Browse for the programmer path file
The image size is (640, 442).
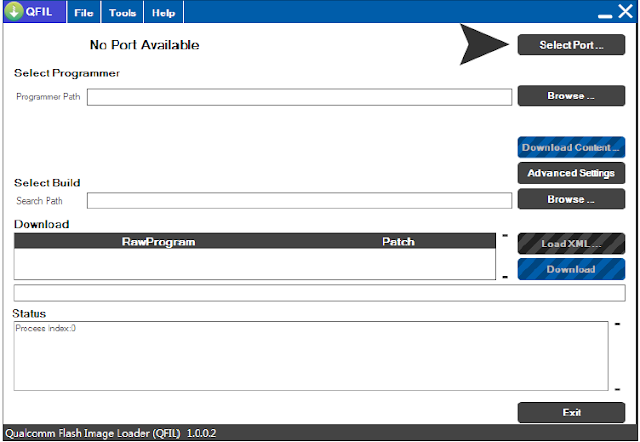[571, 96]
